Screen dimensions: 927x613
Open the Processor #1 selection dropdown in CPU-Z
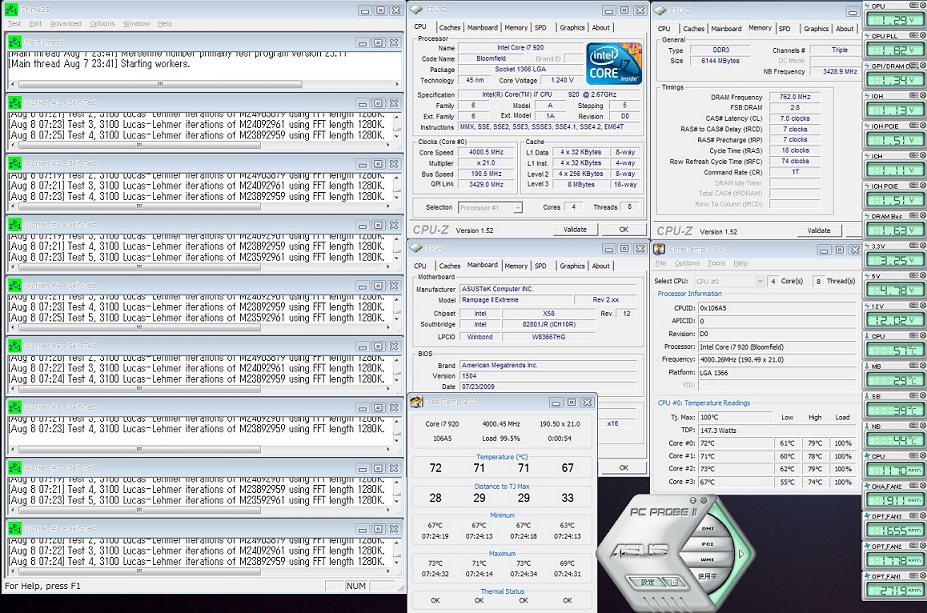(490, 208)
